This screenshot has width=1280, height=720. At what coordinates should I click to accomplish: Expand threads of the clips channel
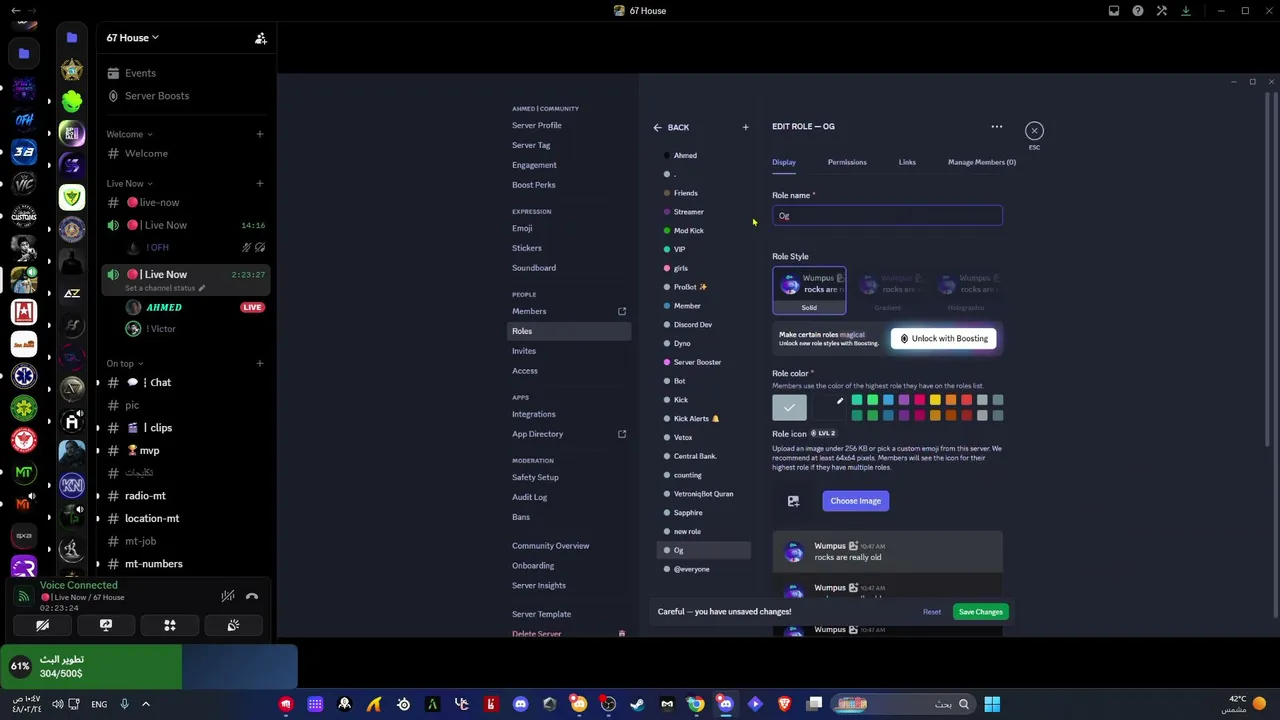pos(98,428)
